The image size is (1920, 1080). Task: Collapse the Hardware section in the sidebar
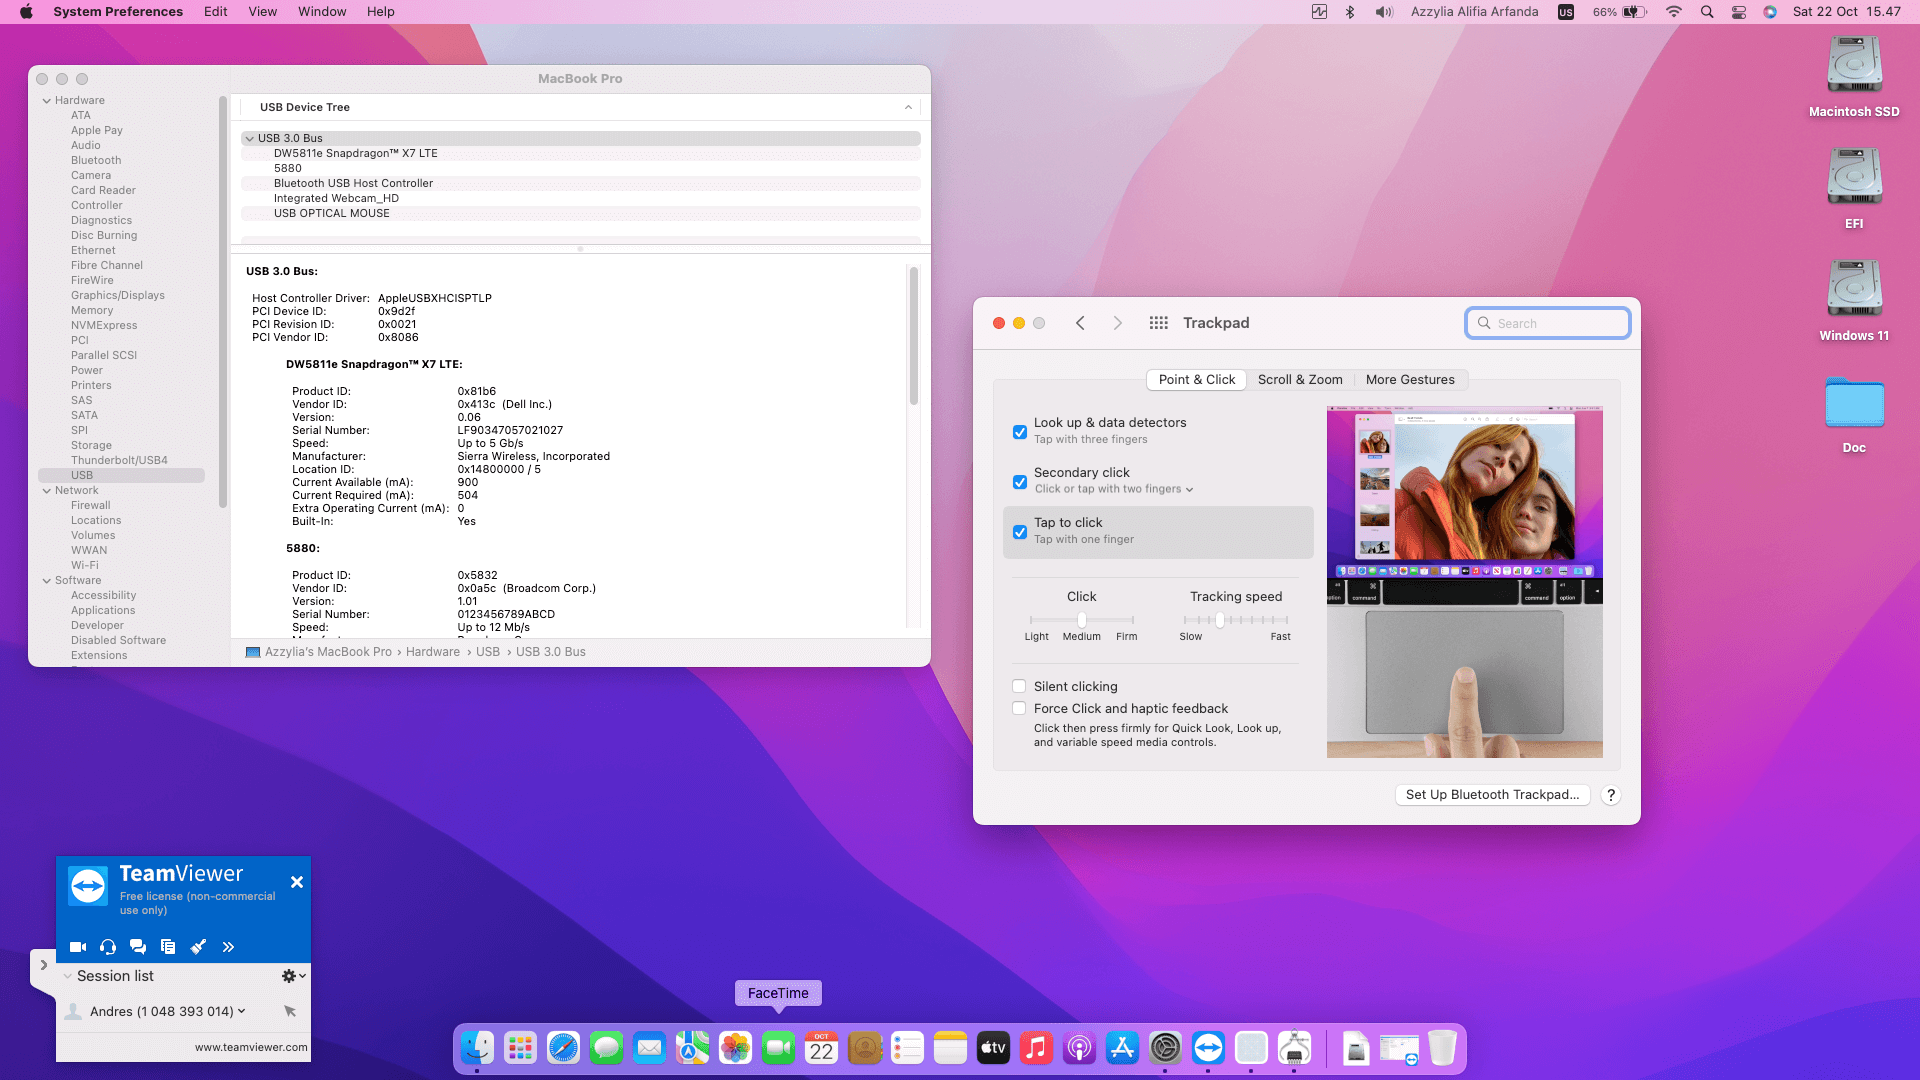tap(47, 101)
